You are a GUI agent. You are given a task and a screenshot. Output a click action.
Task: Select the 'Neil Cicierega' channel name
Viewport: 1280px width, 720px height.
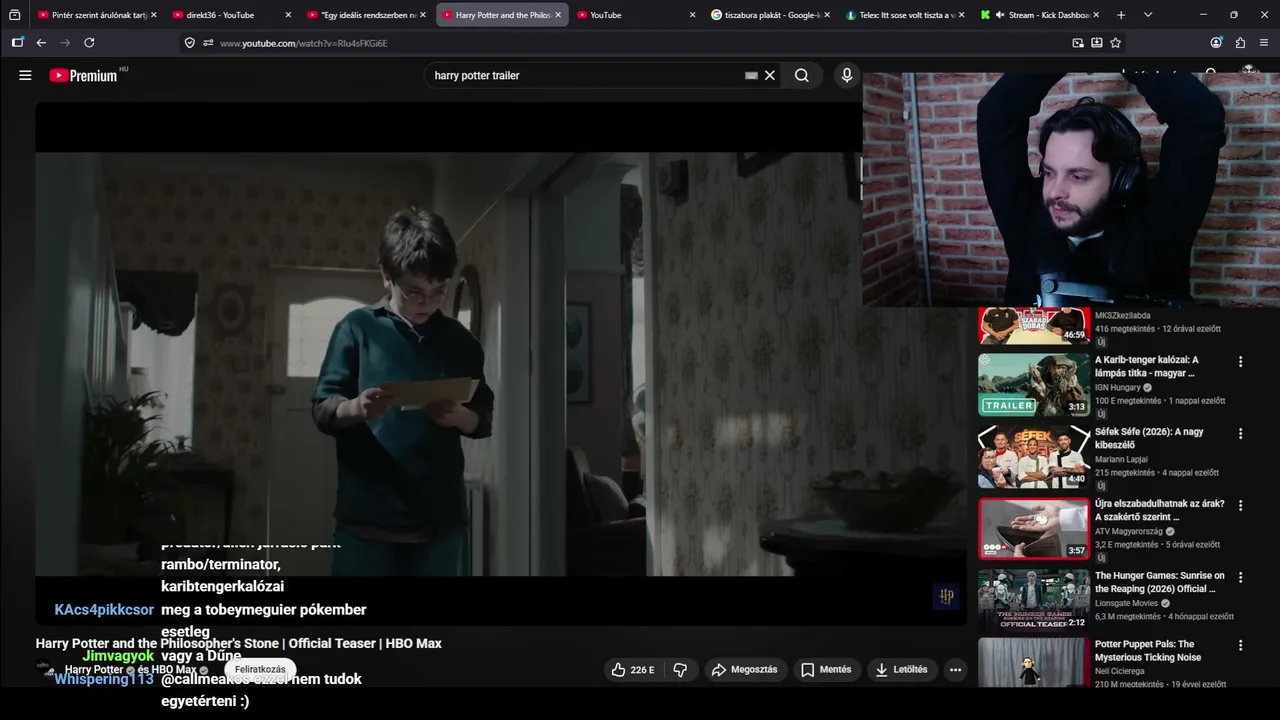[x=1122, y=671]
